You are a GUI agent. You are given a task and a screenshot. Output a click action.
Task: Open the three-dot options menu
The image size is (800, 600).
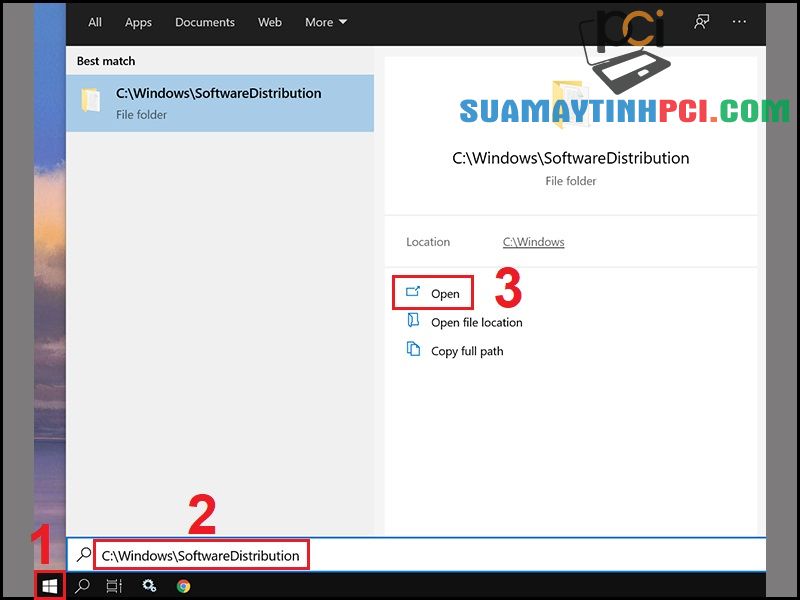[739, 21]
